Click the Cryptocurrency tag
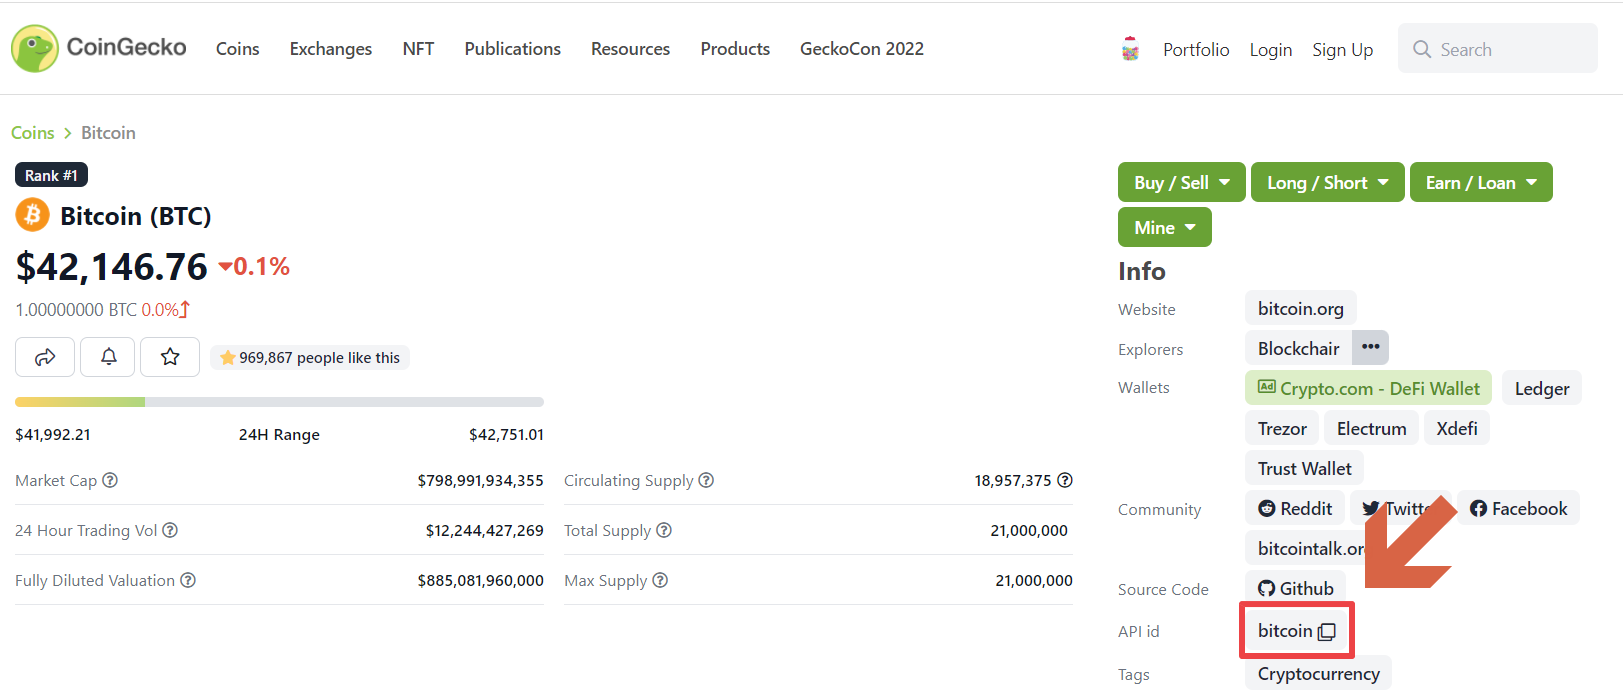This screenshot has height=695, width=1623. coord(1318,674)
